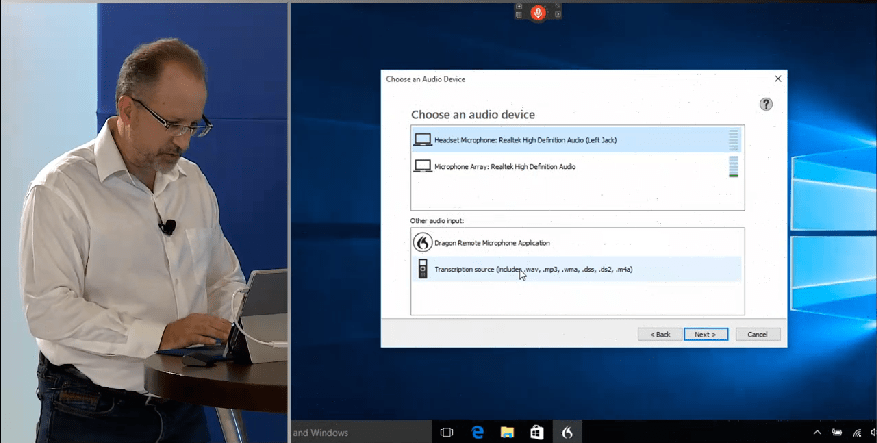Click laptop icon next to Microphone Array
This screenshot has width=877, height=443.
[x=423, y=166]
